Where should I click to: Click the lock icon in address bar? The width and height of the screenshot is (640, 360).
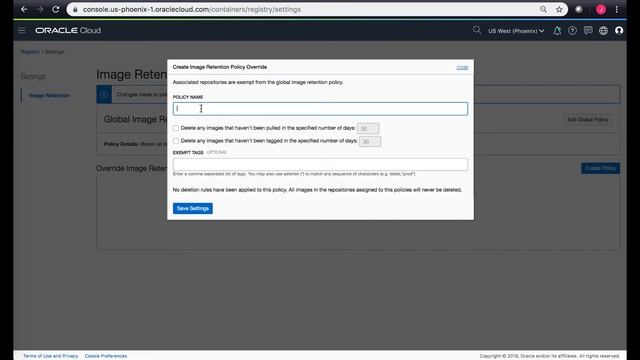[x=75, y=9]
